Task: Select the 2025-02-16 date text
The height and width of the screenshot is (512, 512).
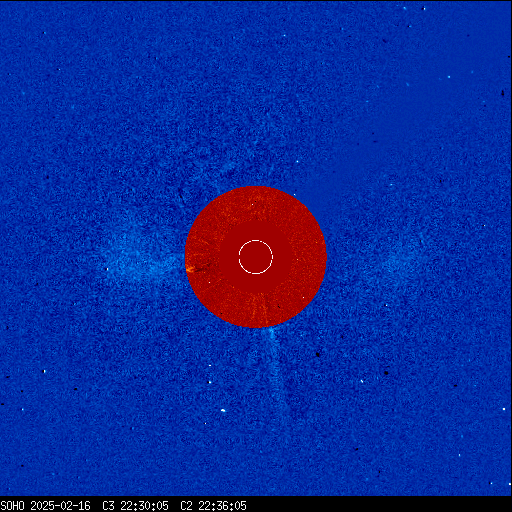Action: (x=60, y=506)
